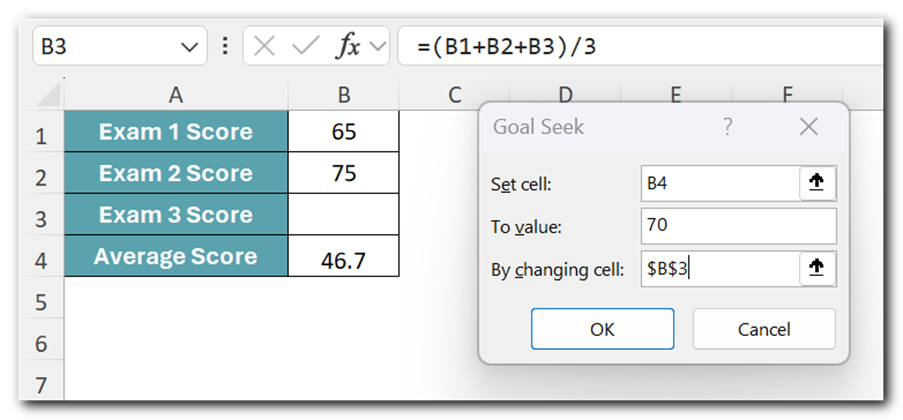Click the Select All corner triangle

pyautogui.click(x=48, y=96)
